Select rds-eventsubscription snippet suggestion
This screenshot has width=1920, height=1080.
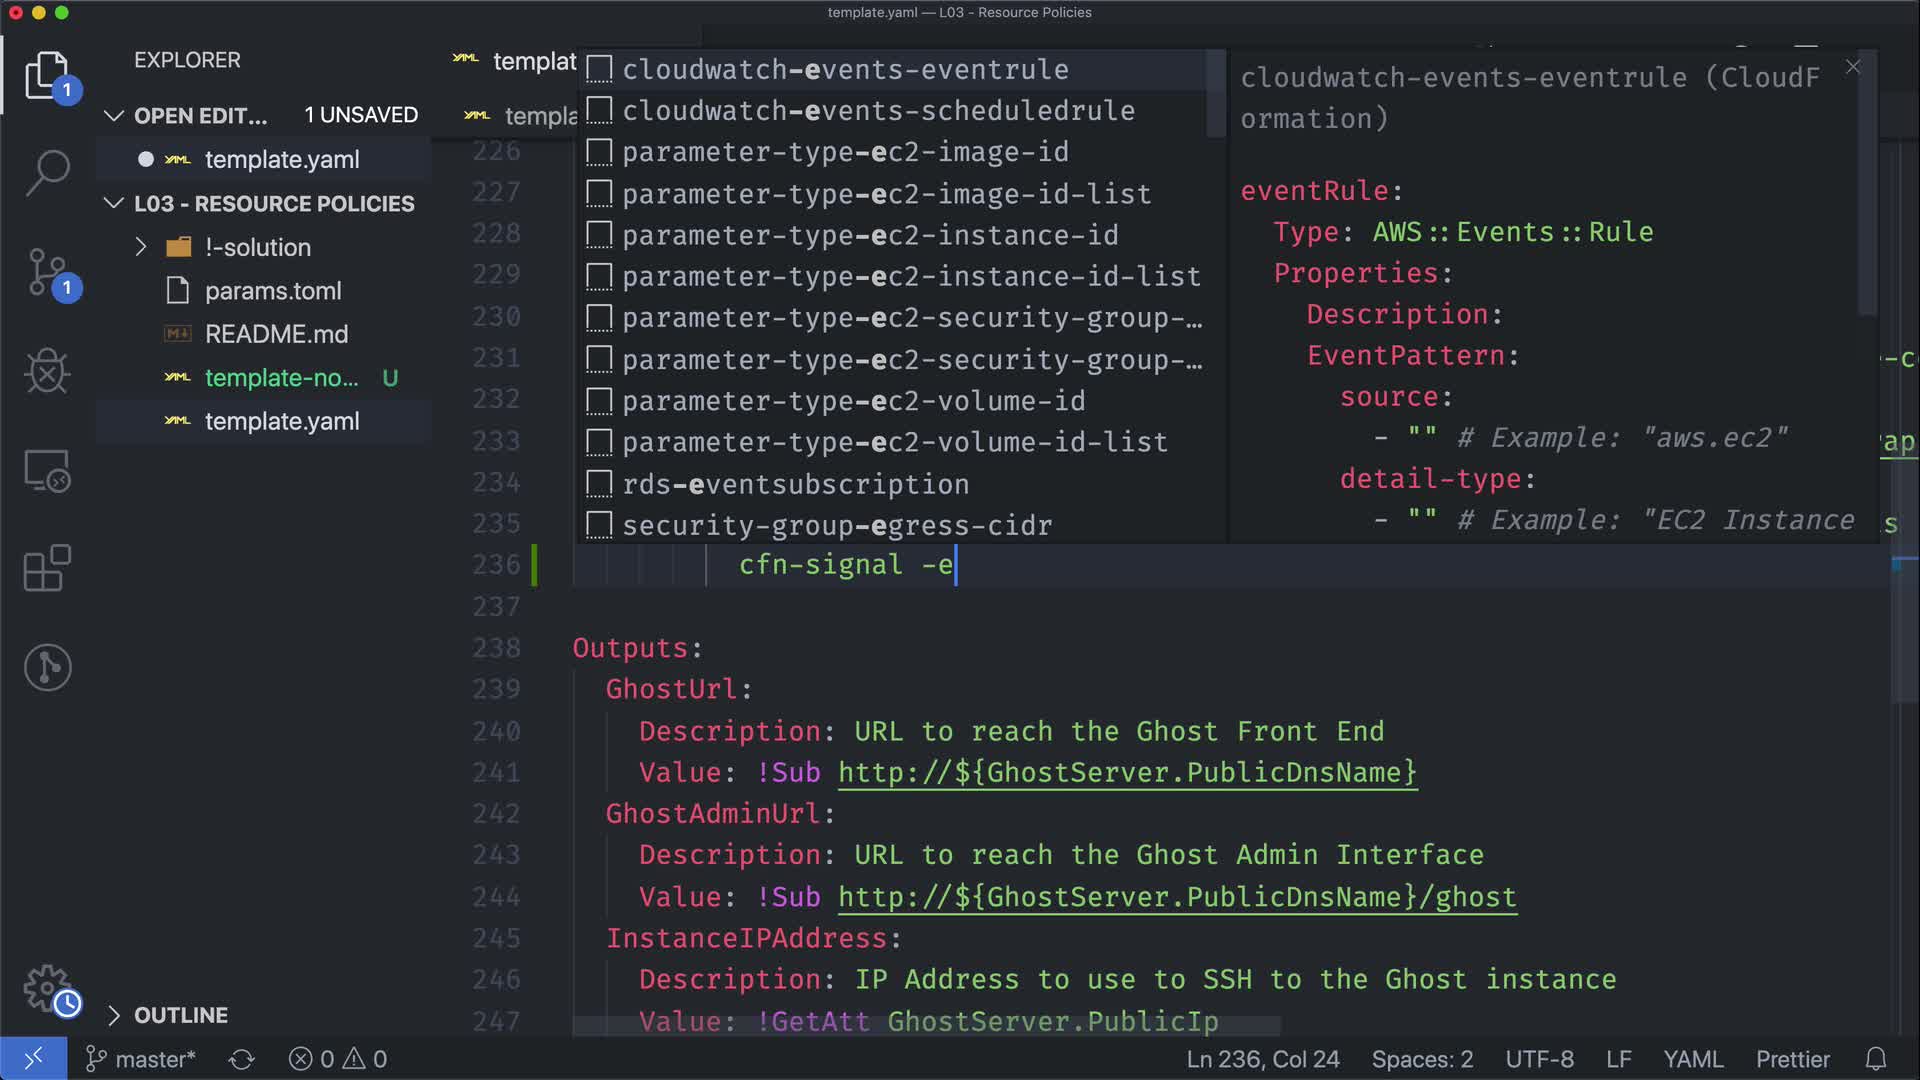[795, 484]
